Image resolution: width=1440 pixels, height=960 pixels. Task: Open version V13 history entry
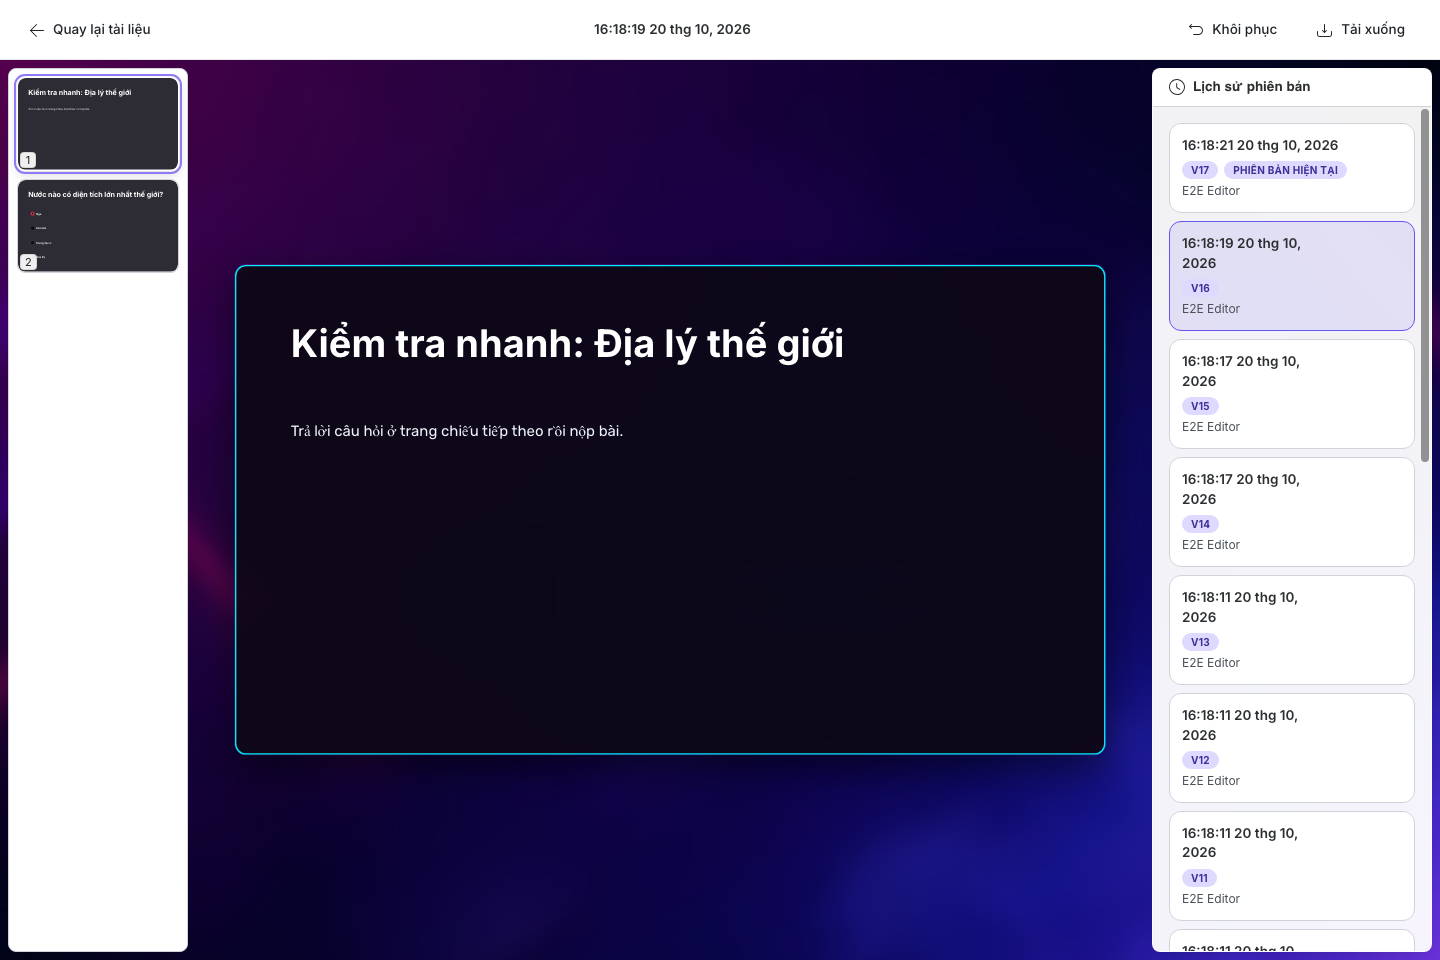(1292, 630)
